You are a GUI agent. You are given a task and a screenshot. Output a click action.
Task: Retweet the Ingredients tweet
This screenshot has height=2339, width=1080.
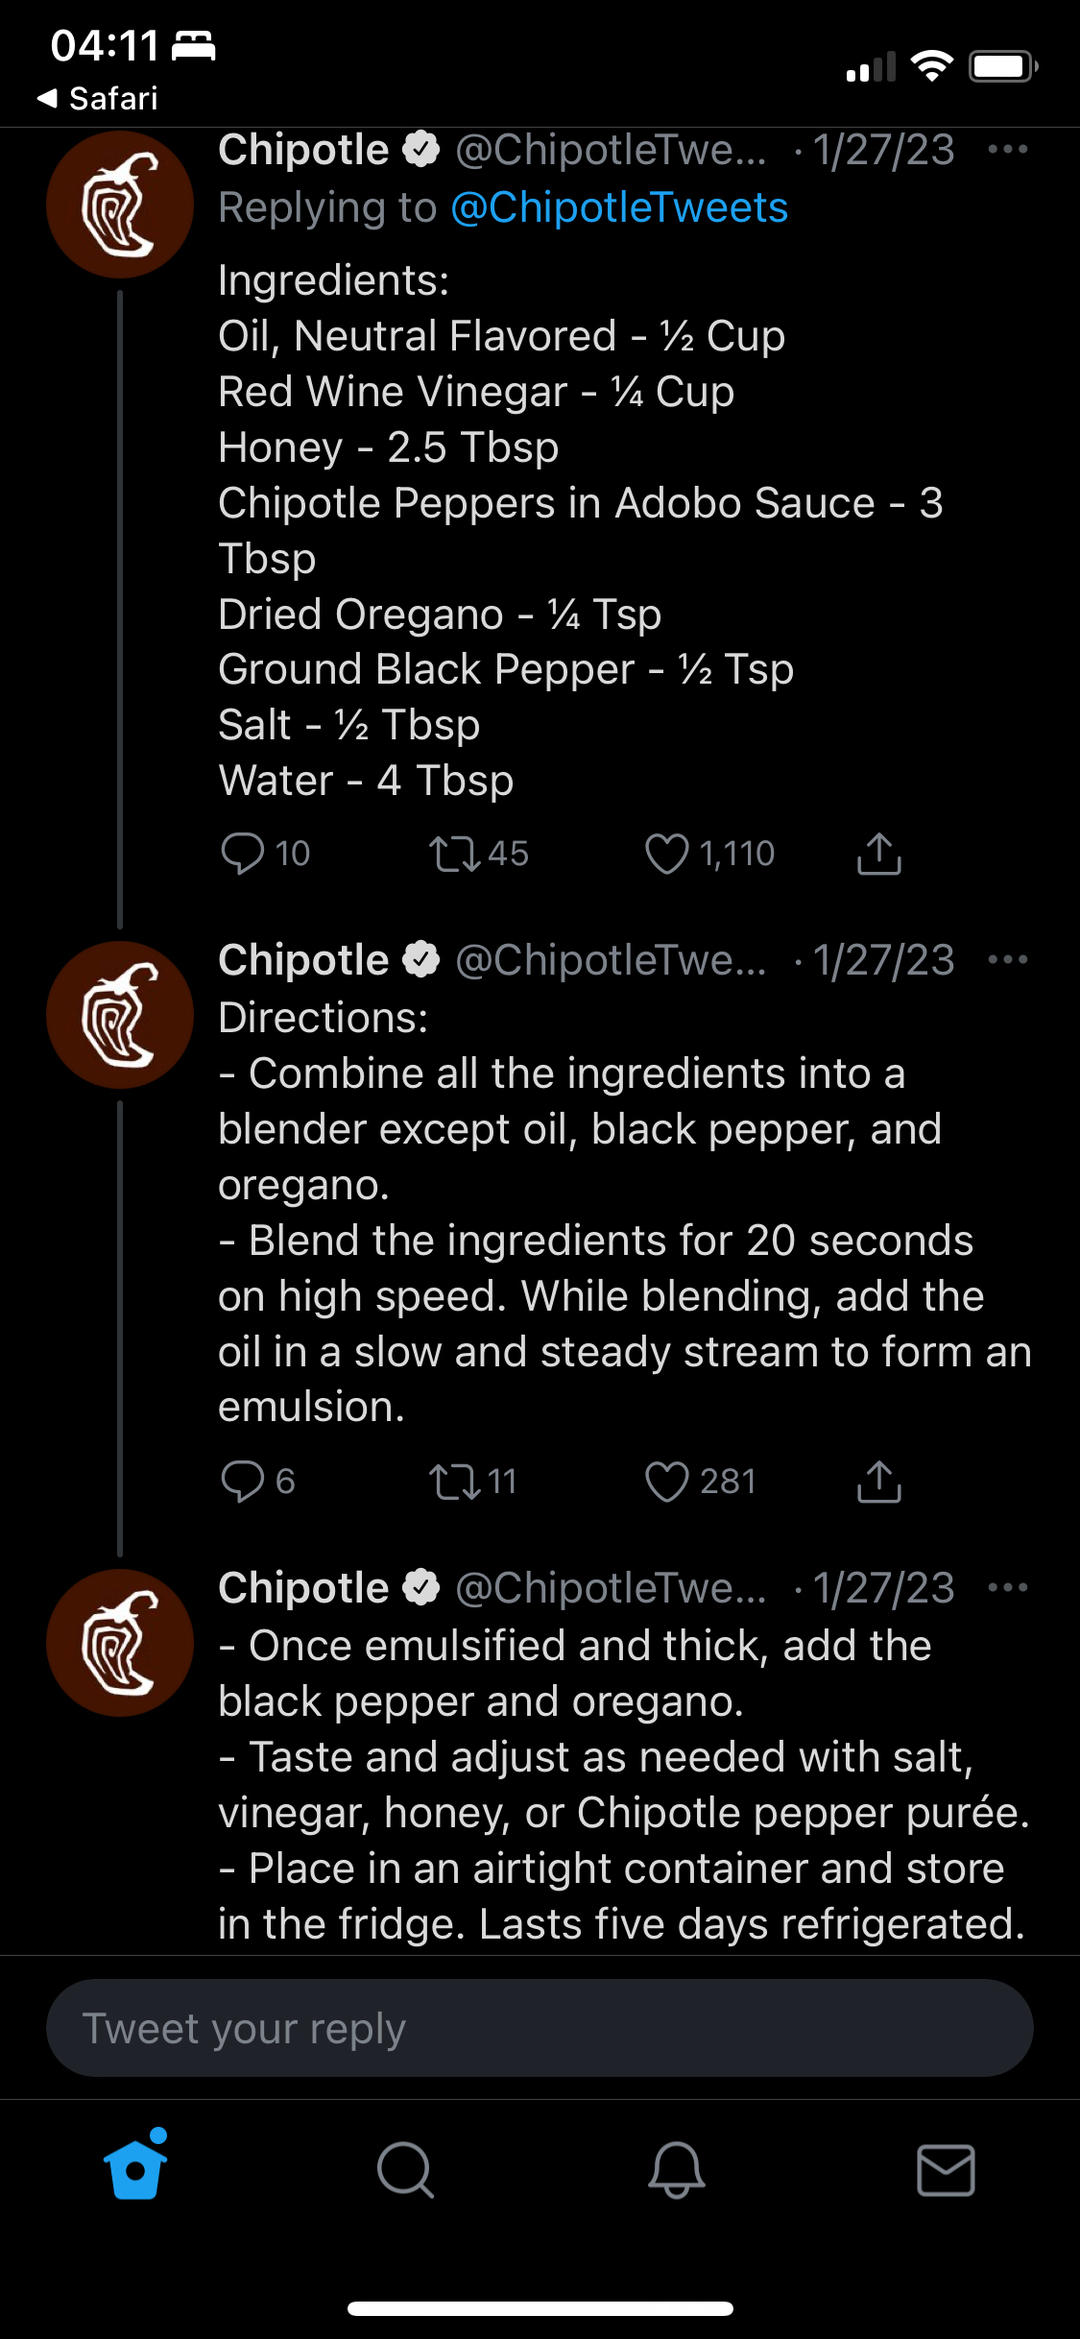454,854
